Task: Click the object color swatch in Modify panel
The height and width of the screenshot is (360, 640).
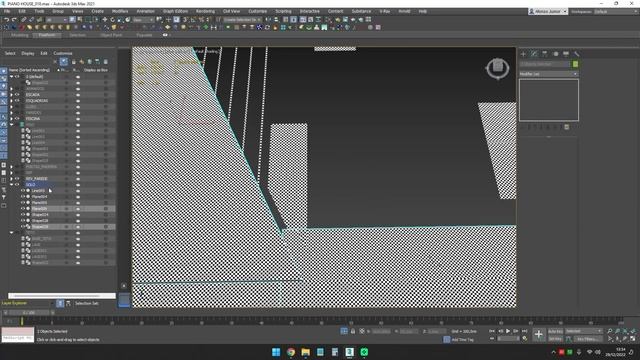Action: [576, 64]
